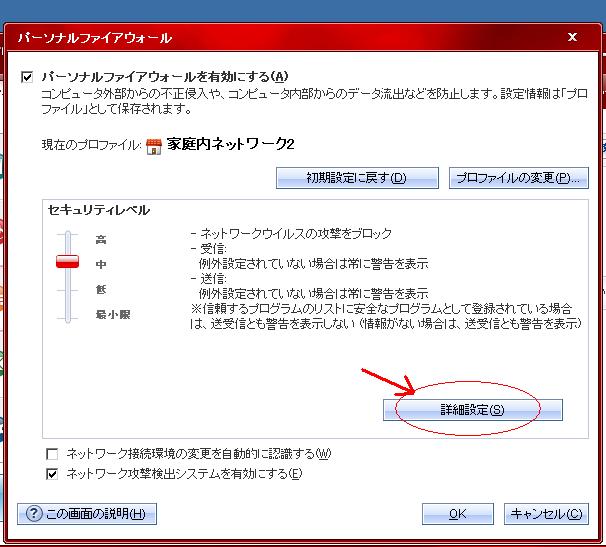Viewport: 606px width, 547px height.
Task: Open プロファイルの変更 dialog
Action: tap(517, 178)
